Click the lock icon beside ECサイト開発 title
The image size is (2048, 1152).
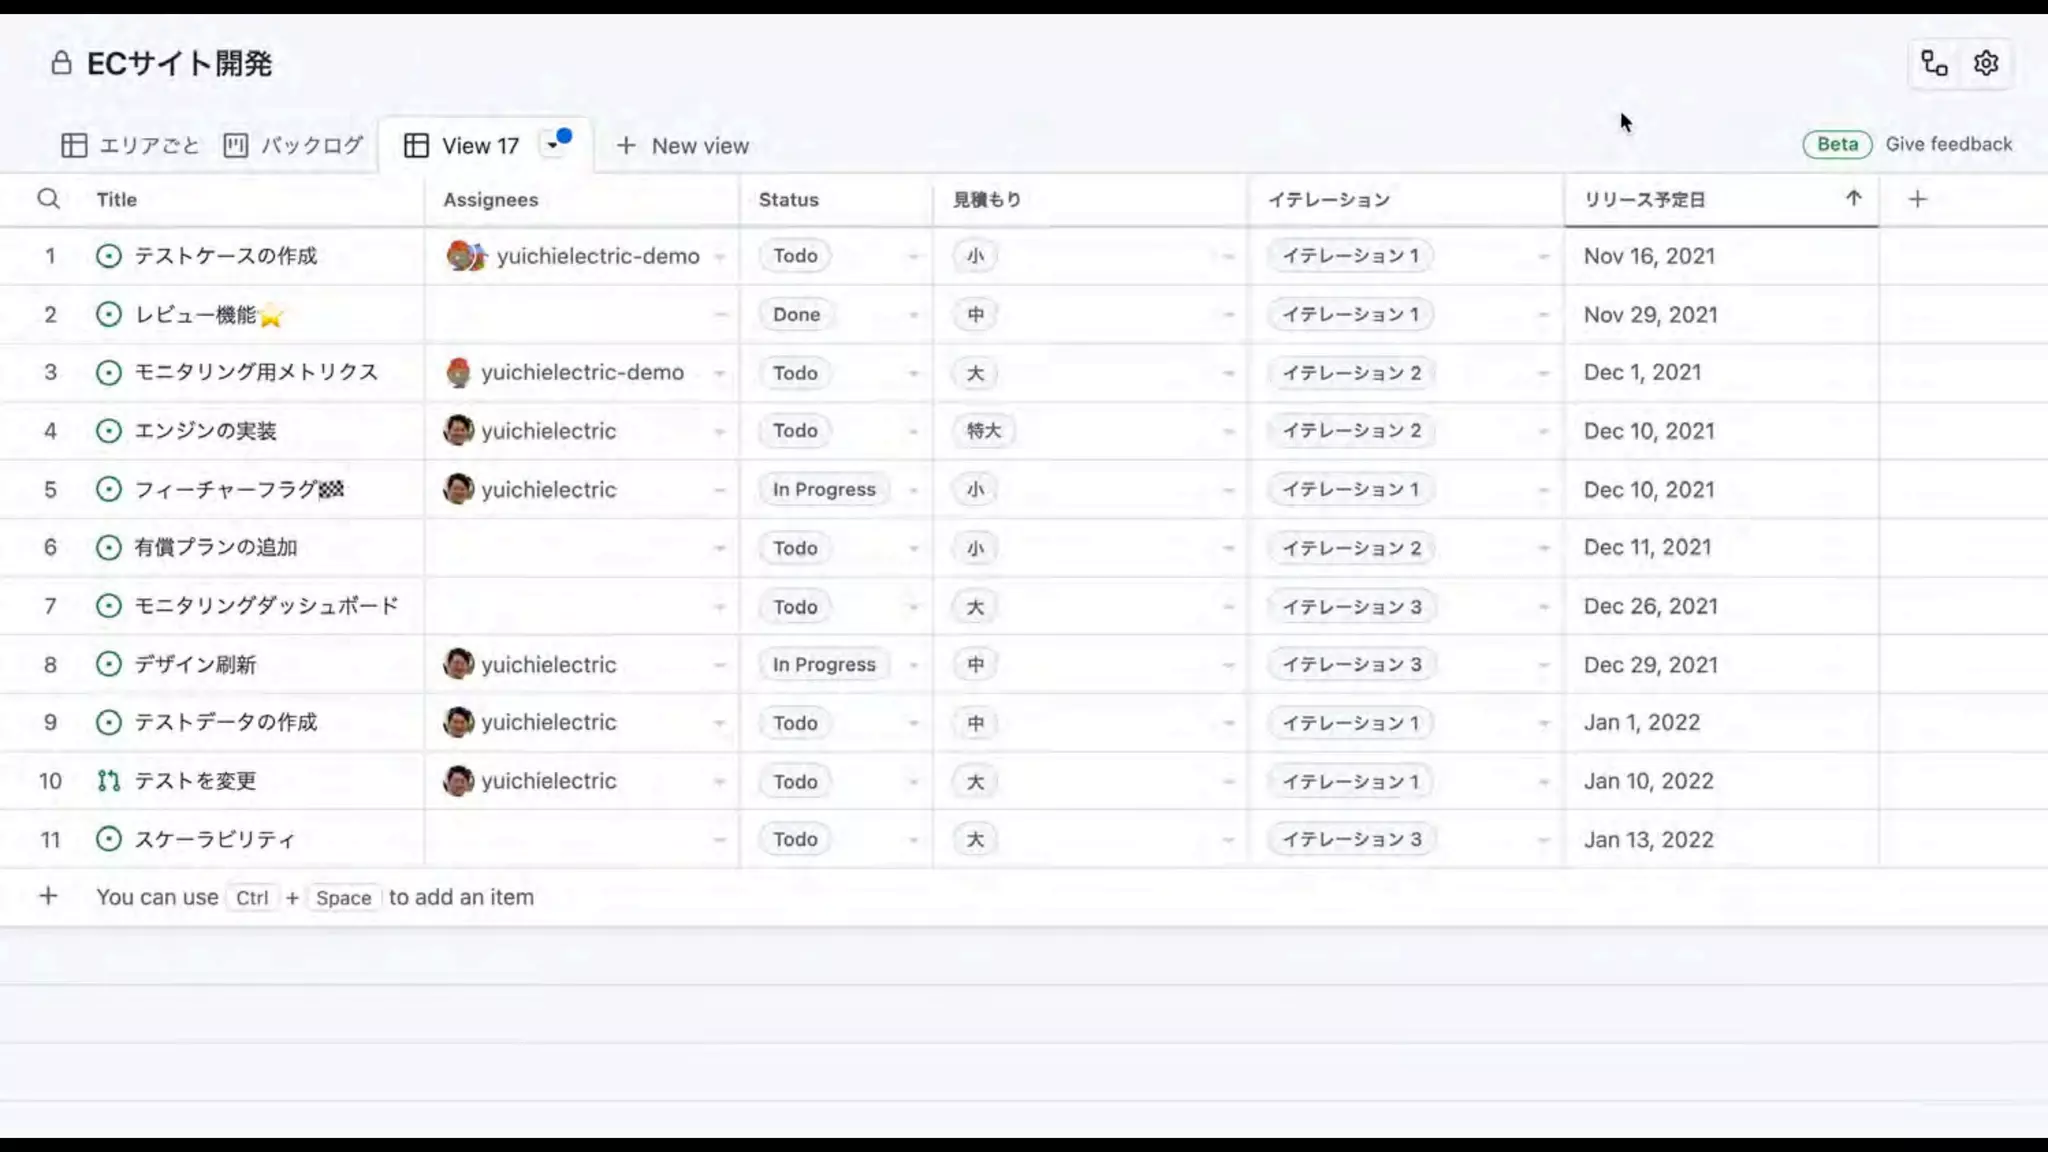point(61,64)
